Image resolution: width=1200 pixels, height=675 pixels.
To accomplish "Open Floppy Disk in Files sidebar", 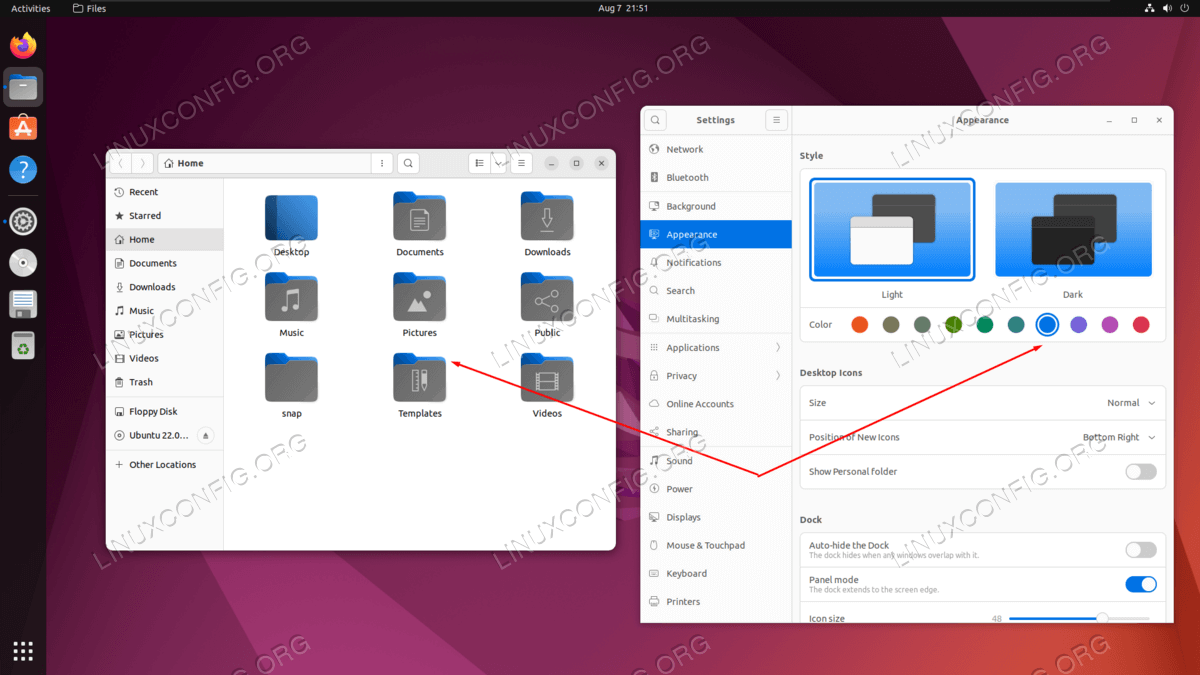I will coord(164,412).
